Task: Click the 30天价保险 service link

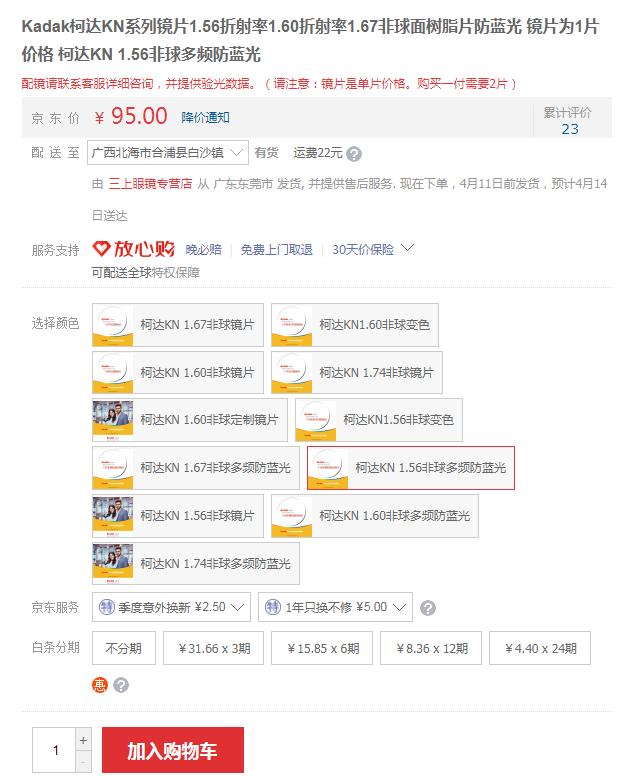Action: (363, 250)
